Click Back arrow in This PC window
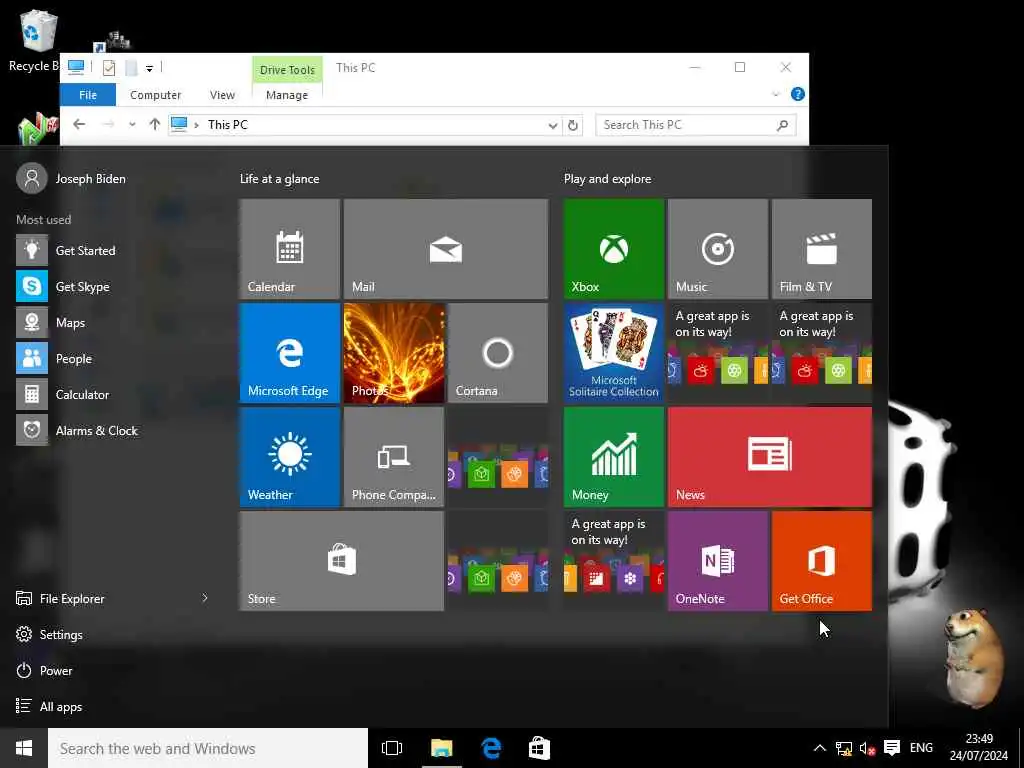The image size is (1024, 768). pos(79,124)
